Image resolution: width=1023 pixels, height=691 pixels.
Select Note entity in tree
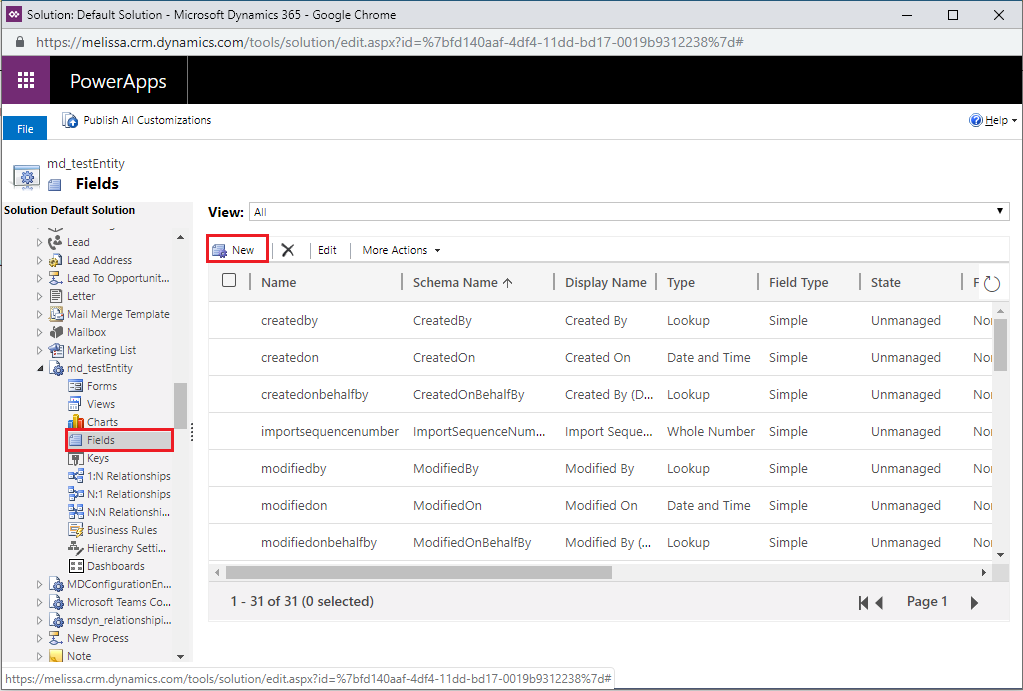79,656
